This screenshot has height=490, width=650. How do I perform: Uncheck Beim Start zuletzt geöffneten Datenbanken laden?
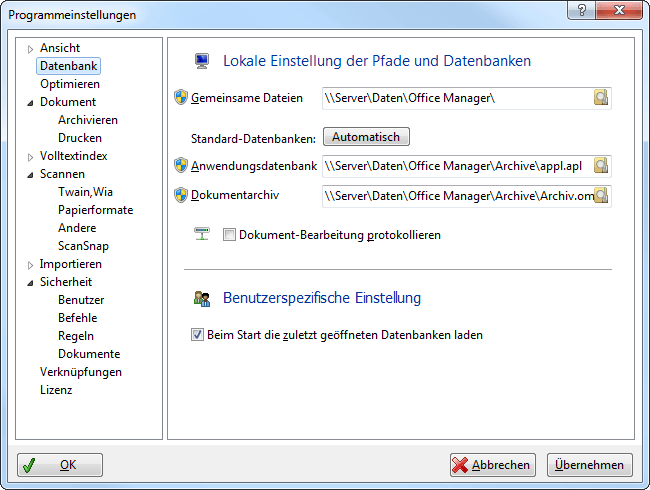pos(197,335)
